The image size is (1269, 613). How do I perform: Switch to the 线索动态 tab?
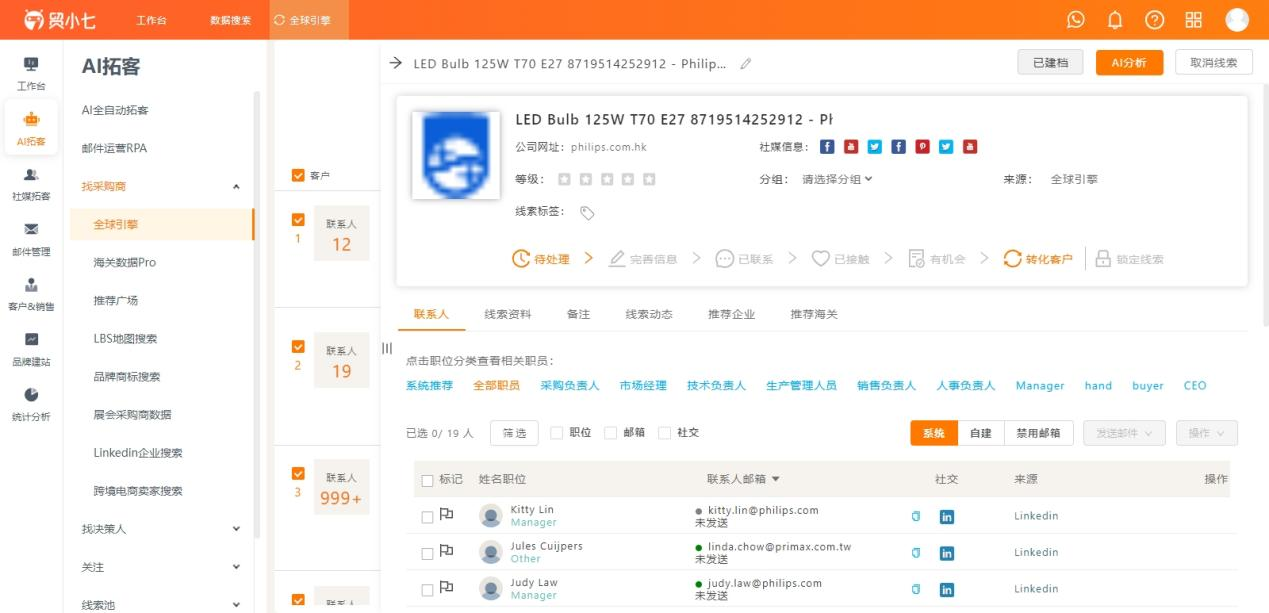[649, 314]
